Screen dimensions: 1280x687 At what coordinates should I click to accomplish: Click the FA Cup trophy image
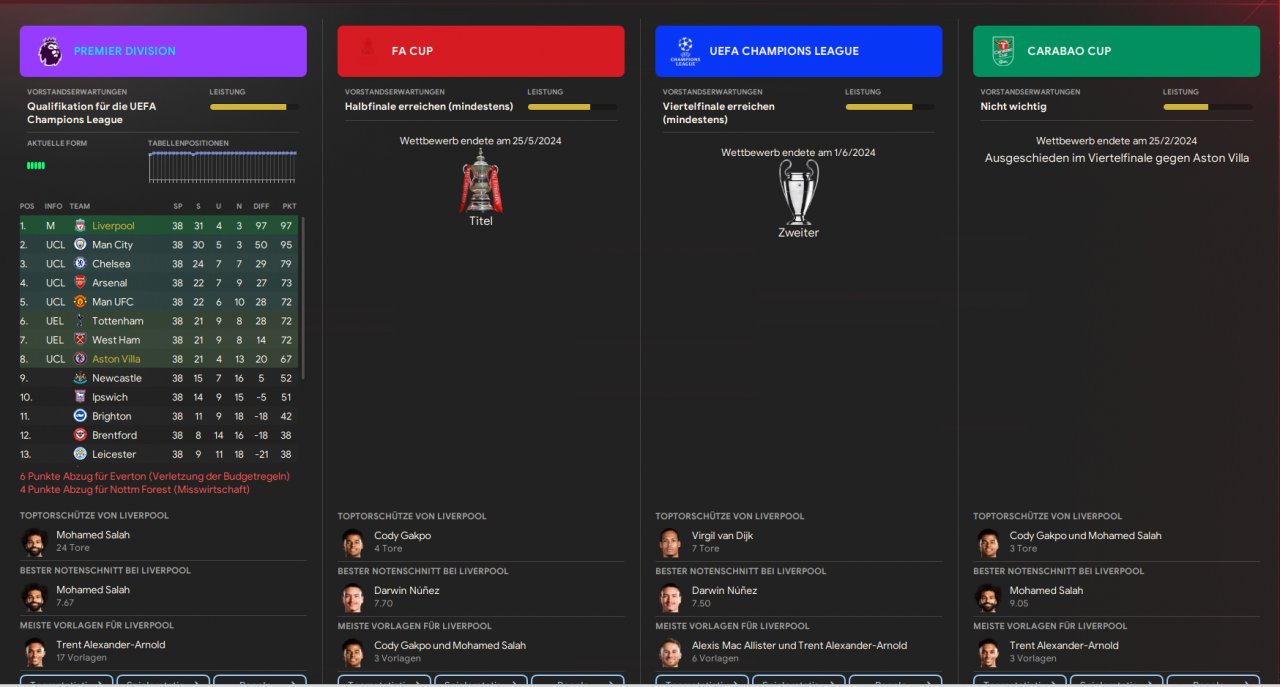click(x=481, y=181)
